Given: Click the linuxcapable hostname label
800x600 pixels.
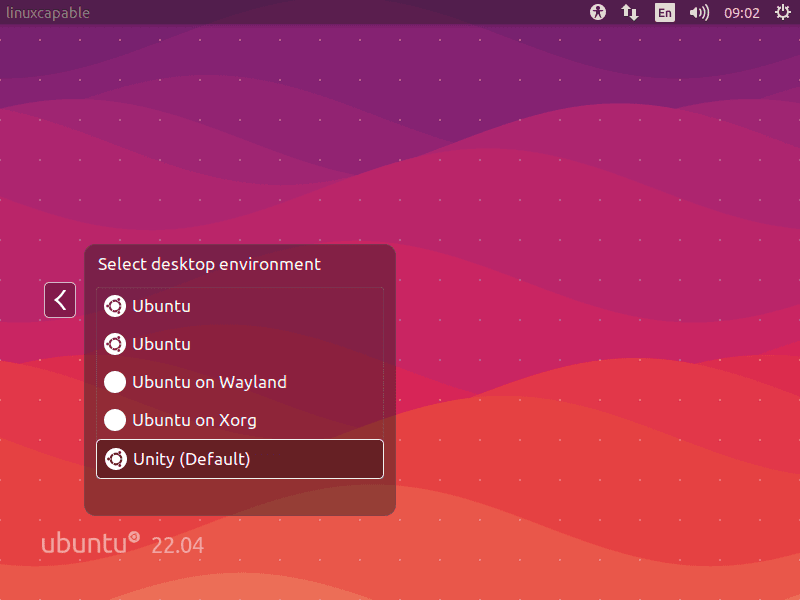Looking at the screenshot, I should pyautogui.click(x=49, y=12).
